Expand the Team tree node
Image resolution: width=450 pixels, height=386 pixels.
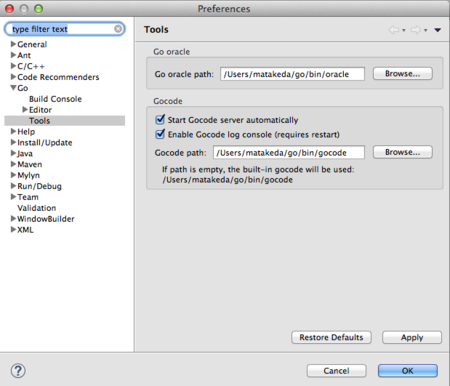13,197
